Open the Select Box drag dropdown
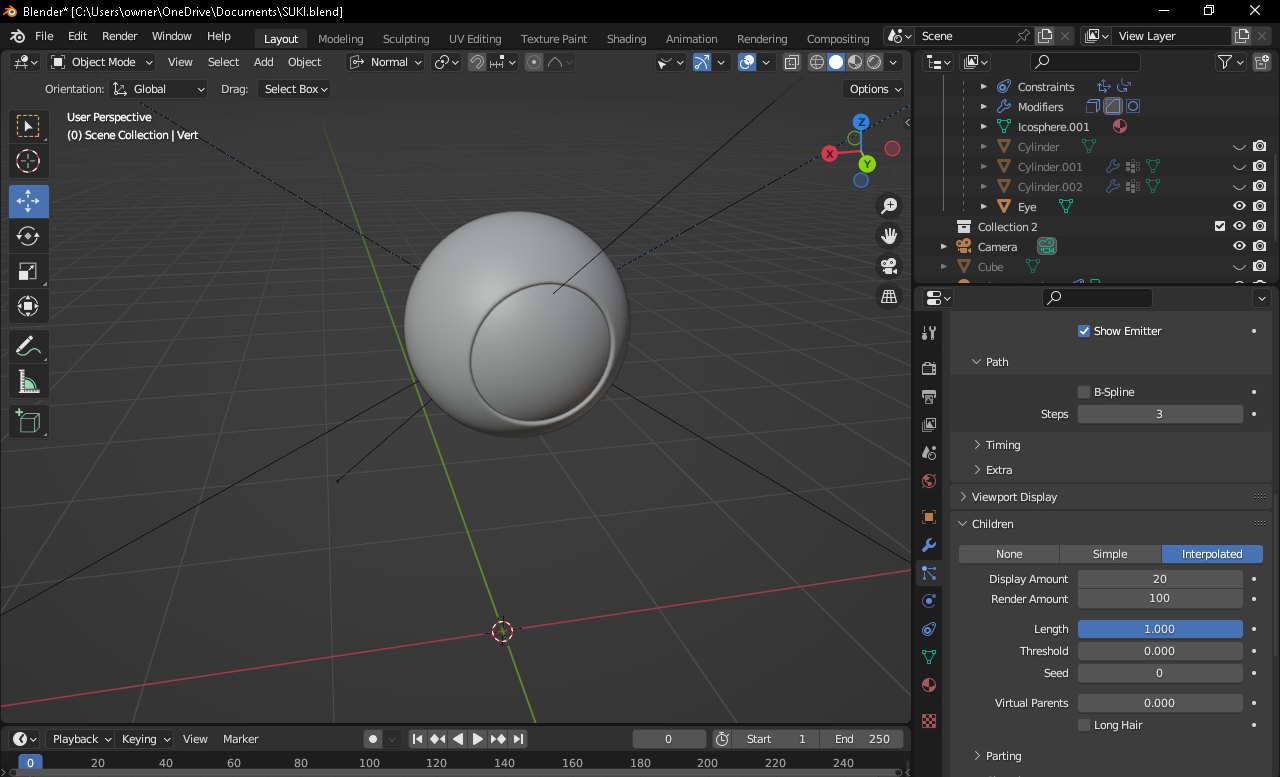This screenshot has width=1280, height=777. [294, 89]
